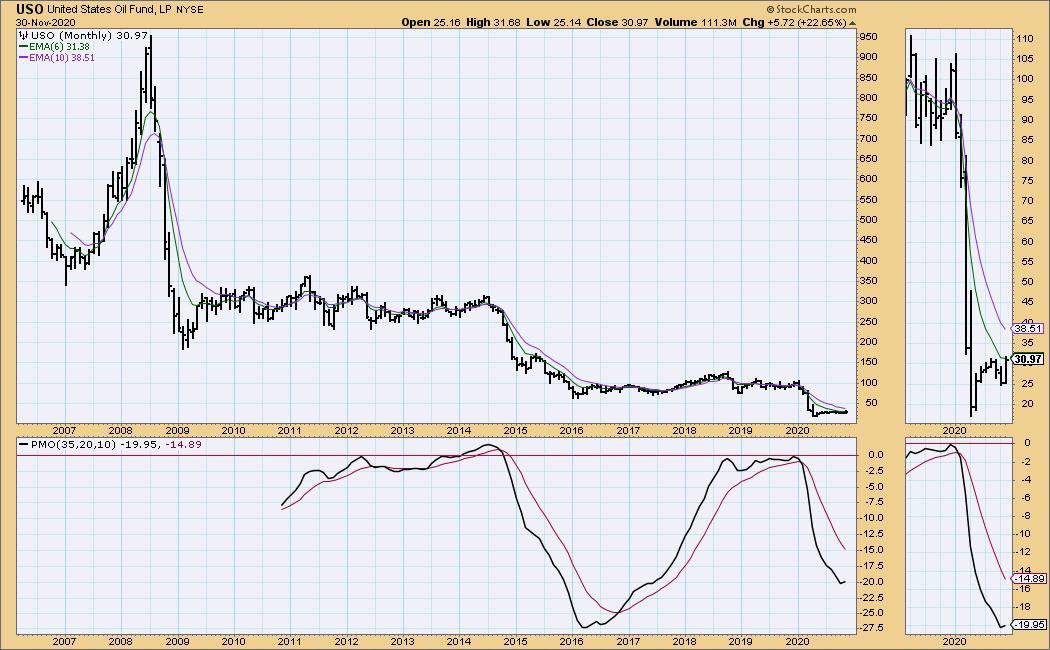Click the 750 price axis label

[x=868, y=118]
